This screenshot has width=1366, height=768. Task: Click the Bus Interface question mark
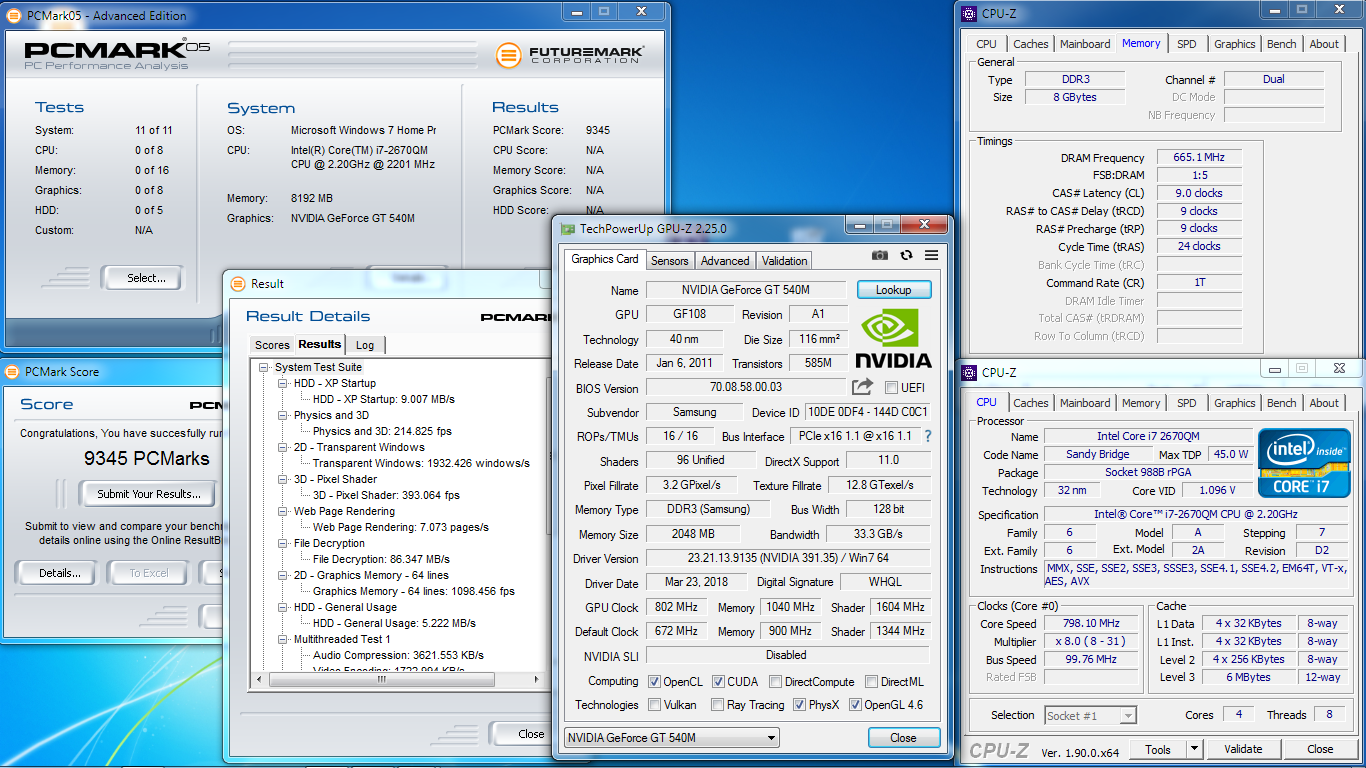coord(928,436)
